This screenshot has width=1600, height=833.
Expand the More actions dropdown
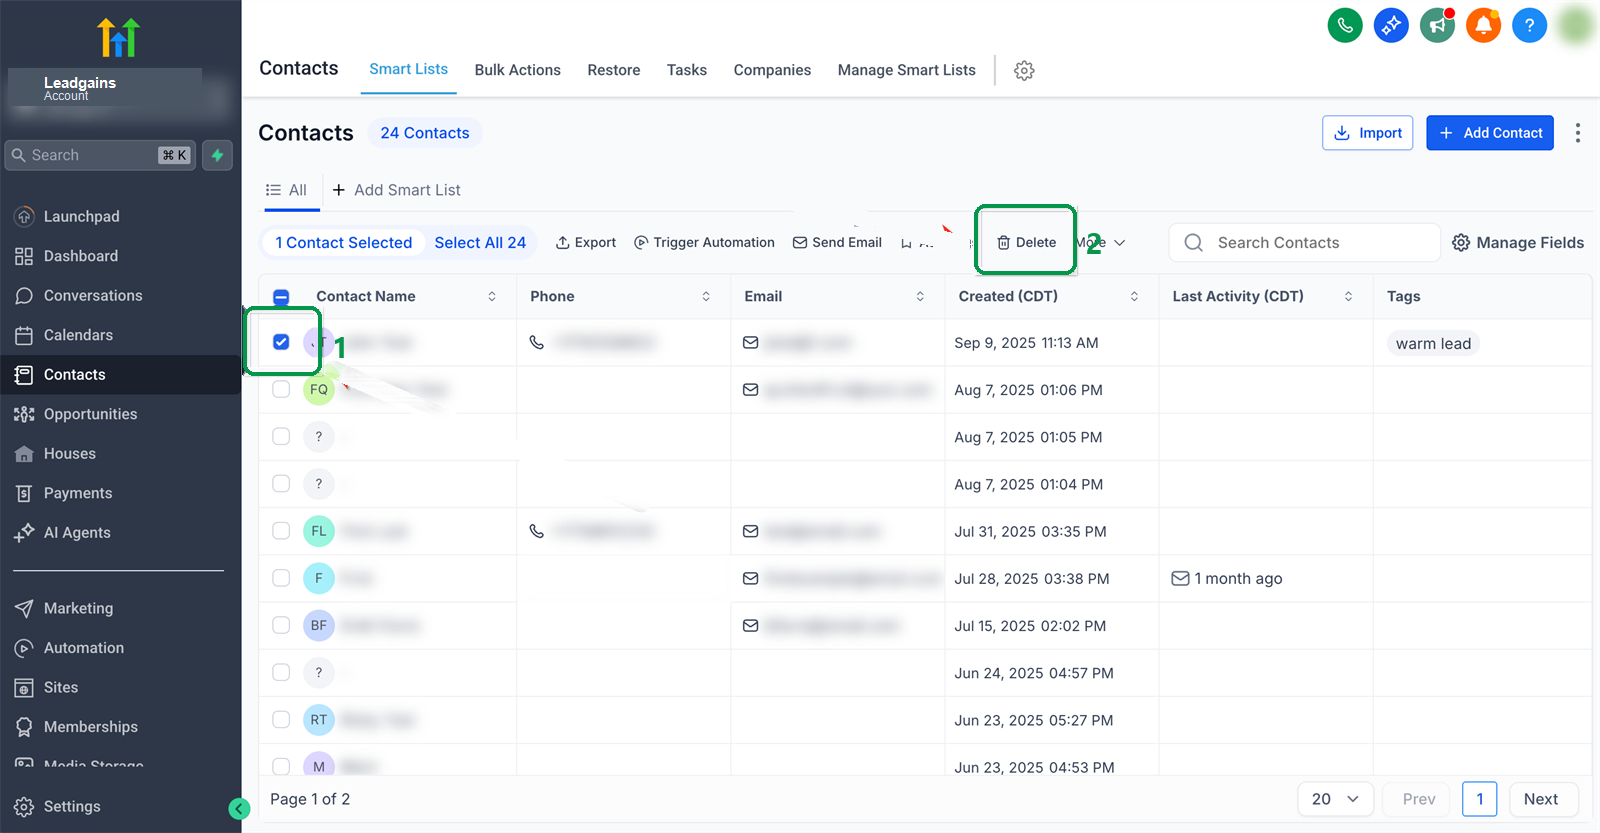[x=1101, y=242]
